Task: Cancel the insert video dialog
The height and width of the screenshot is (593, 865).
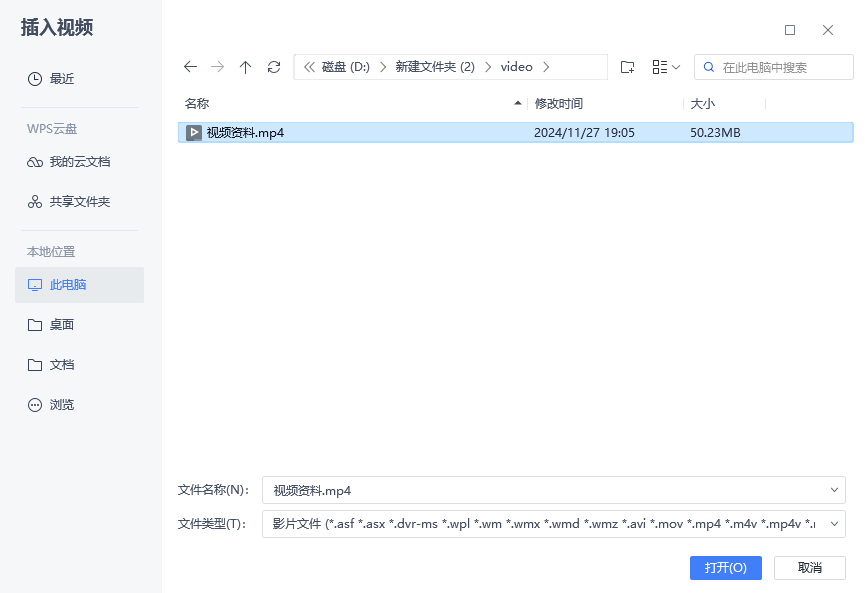Action: coord(810,567)
